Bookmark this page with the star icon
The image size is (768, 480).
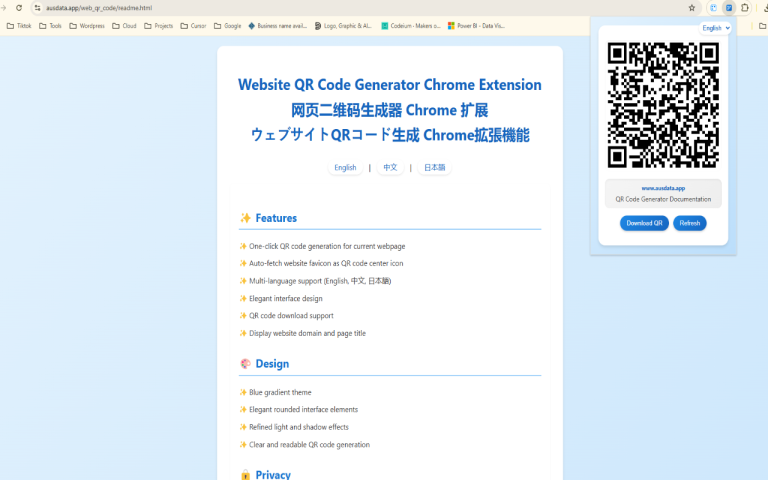click(691, 8)
